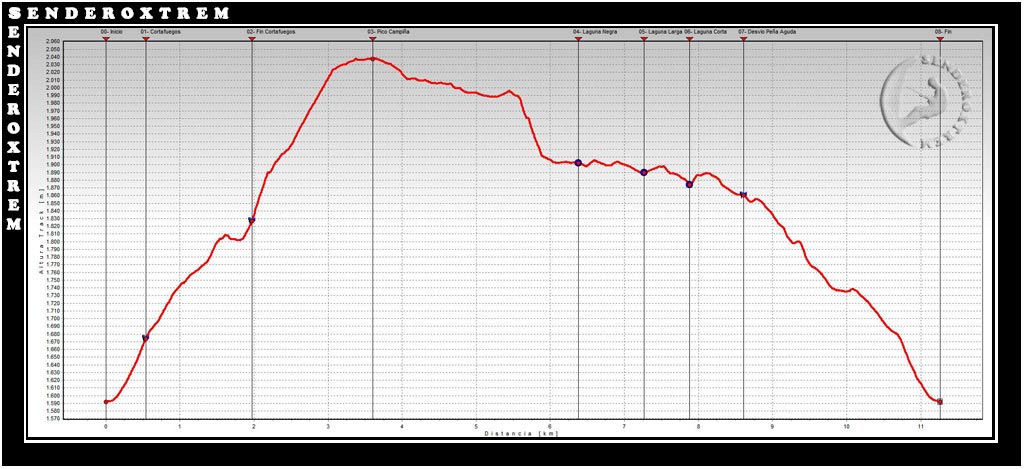Select the '08- Fin' label

coord(944,31)
